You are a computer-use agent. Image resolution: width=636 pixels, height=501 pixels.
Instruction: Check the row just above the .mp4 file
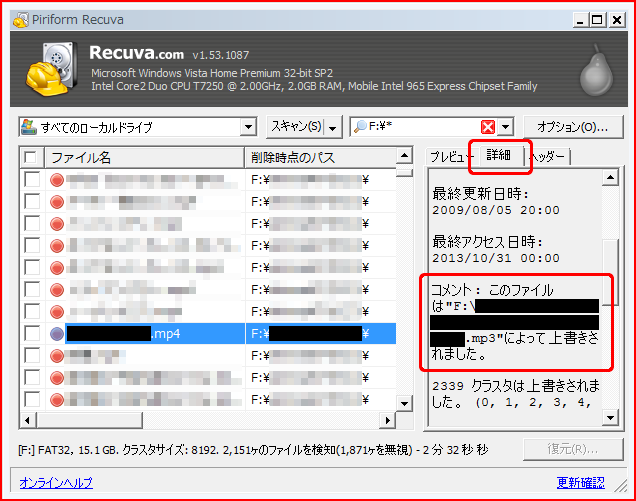(x=32, y=312)
